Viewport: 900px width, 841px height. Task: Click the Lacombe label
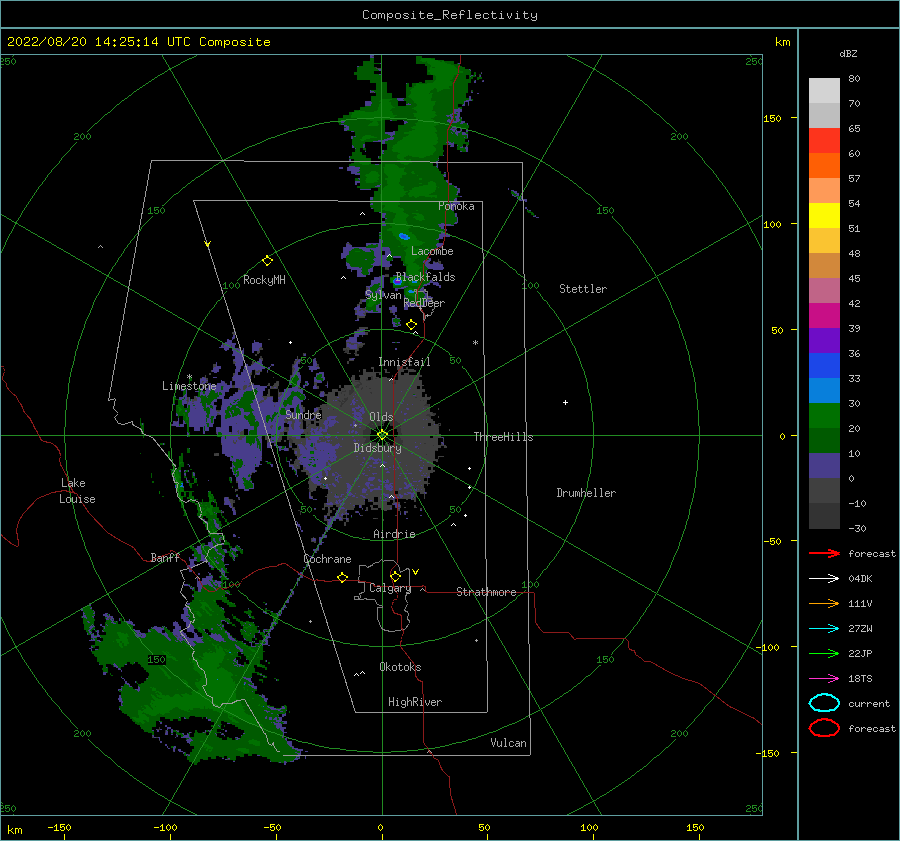(432, 251)
